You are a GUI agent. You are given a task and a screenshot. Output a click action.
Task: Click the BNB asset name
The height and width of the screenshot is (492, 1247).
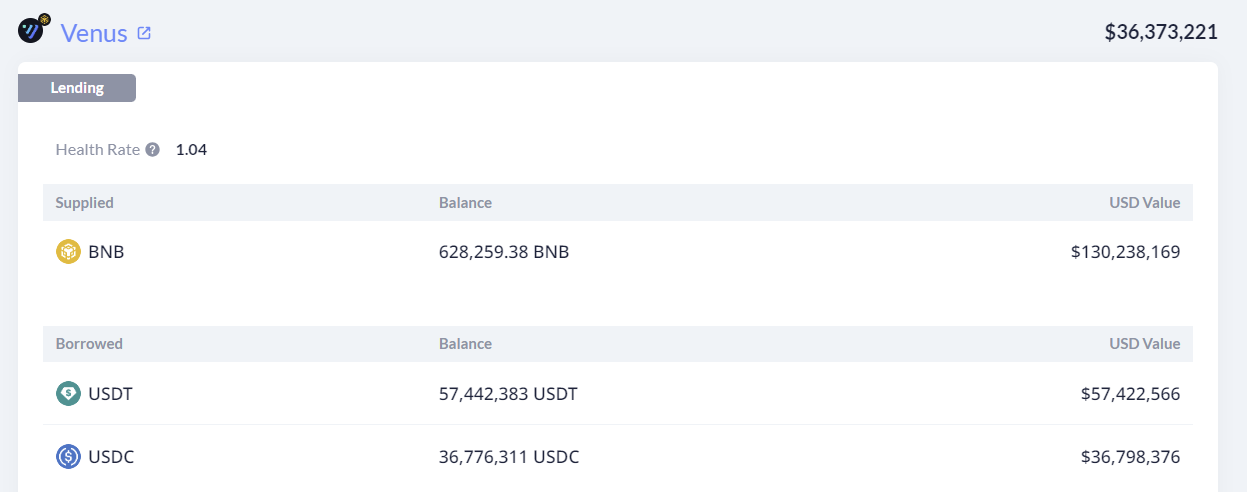106,252
